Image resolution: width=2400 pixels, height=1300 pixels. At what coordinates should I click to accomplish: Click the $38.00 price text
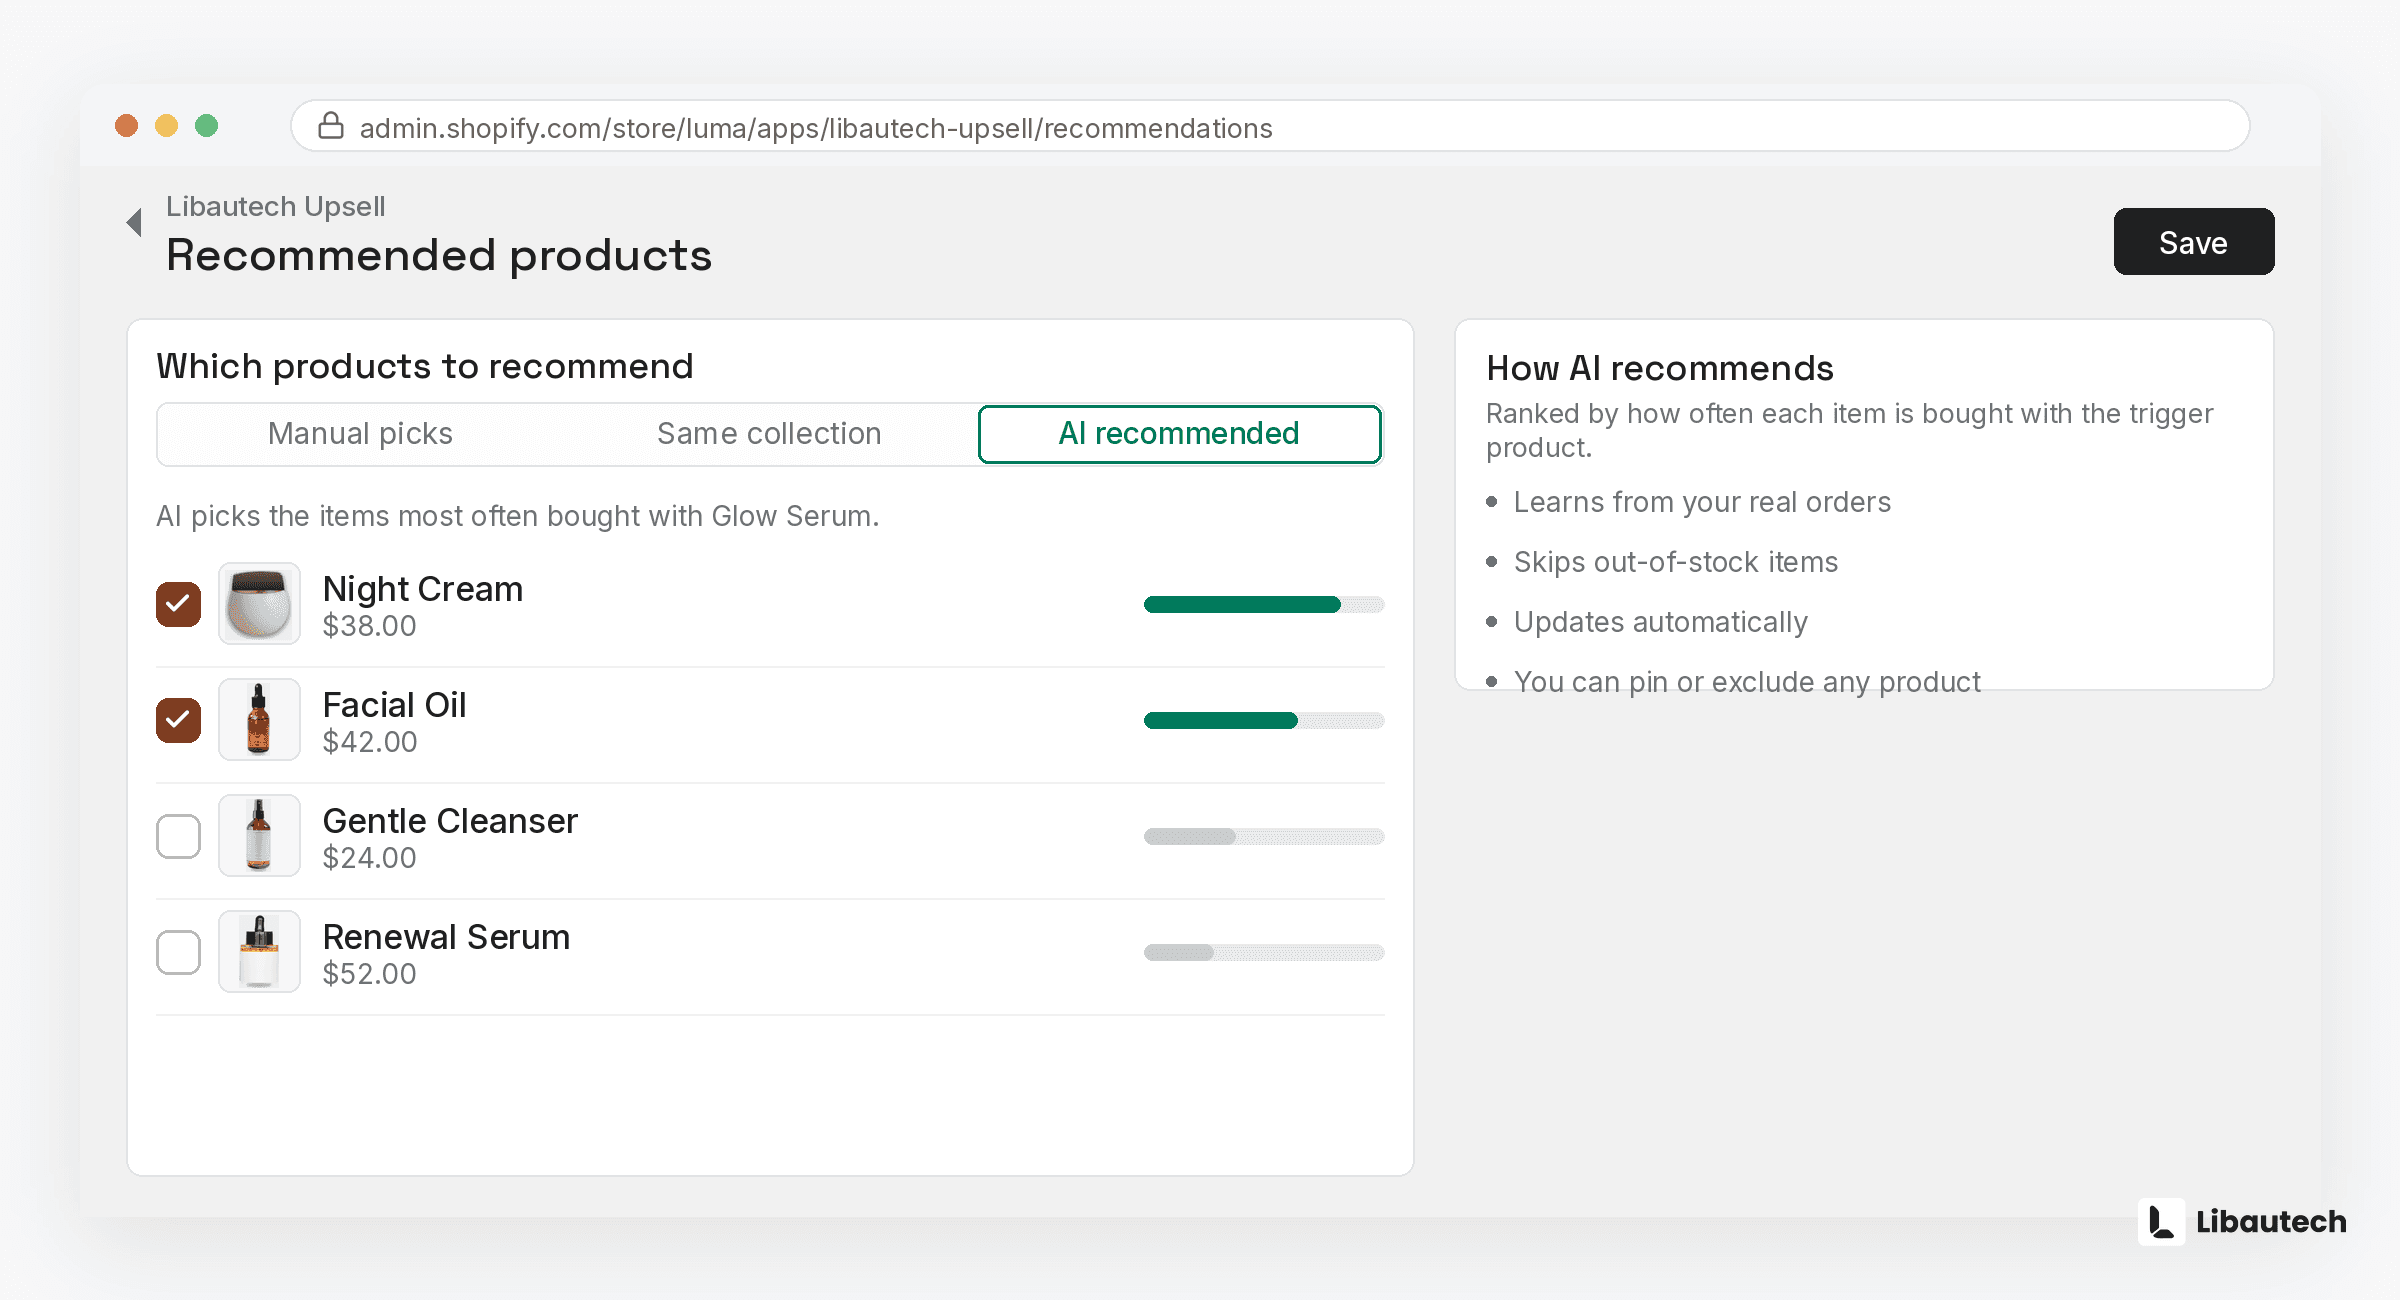tap(369, 626)
